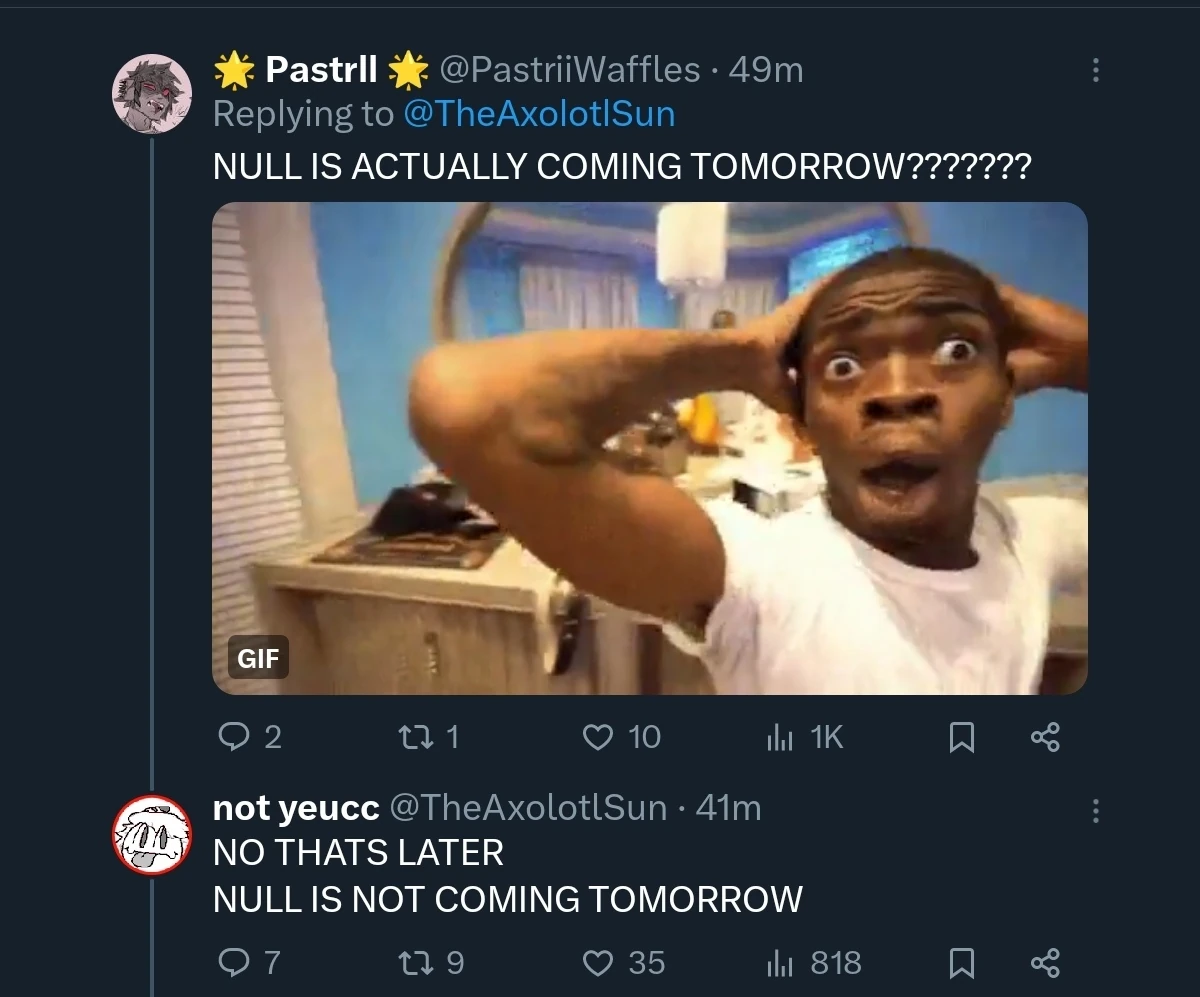Open the three-dot menu on Pastrll's tweet
The width and height of the screenshot is (1200, 997).
click(1096, 70)
